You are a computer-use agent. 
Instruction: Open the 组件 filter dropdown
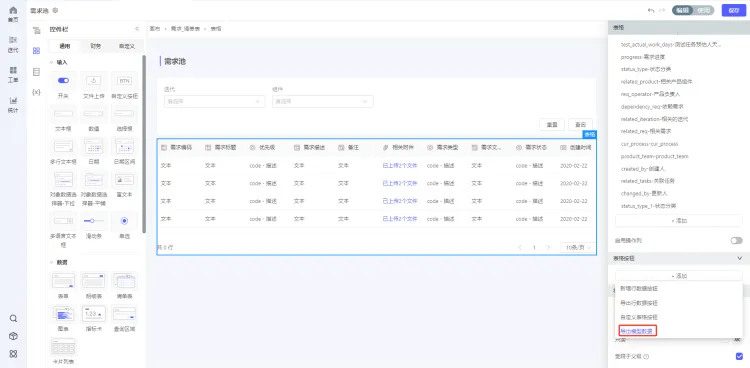[x=323, y=101]
